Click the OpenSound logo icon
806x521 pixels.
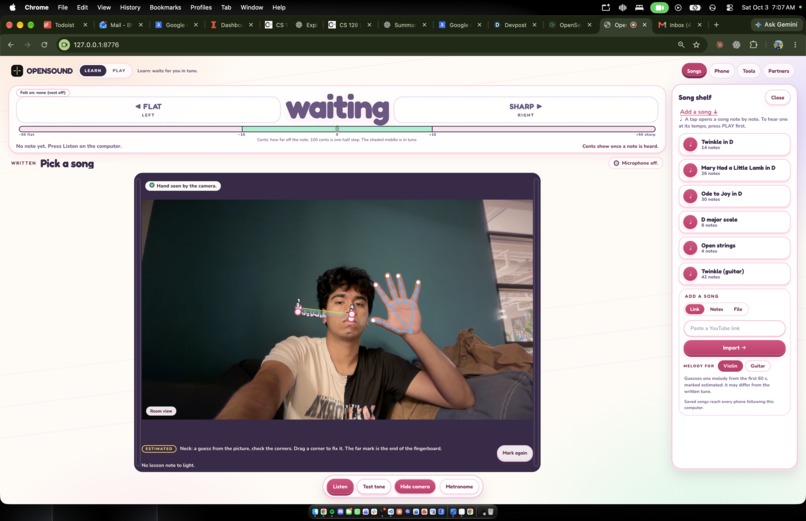tap(17, 70)
